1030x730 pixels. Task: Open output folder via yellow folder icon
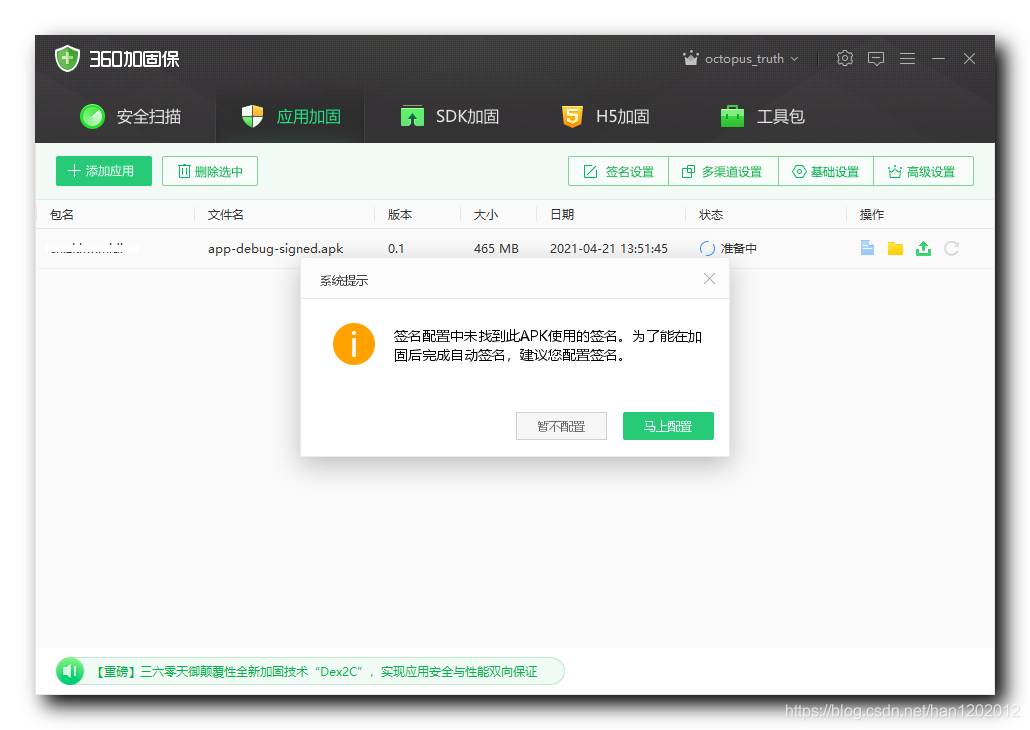pos(895,248)
